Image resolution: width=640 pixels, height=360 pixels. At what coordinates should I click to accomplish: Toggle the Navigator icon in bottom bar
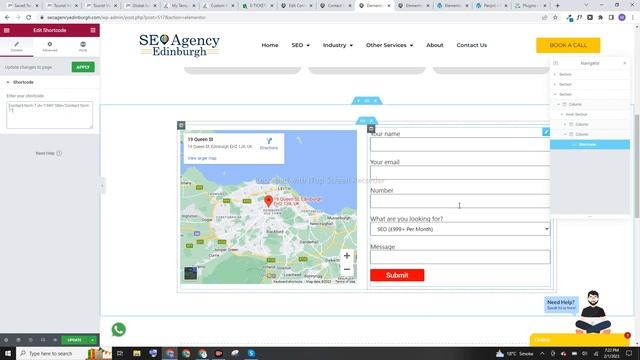coord(18,340)
